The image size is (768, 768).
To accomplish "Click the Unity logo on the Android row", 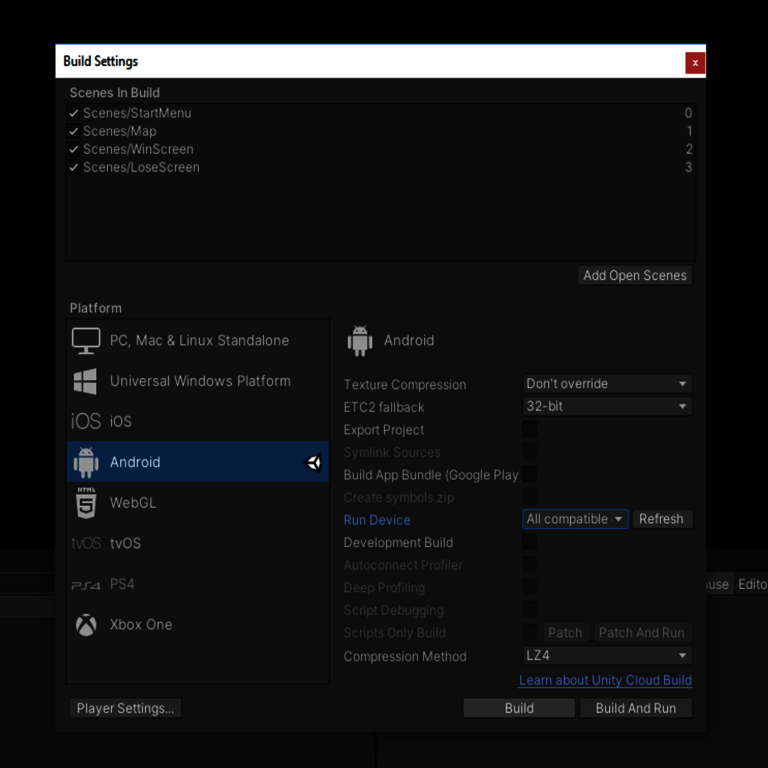I will pyautogui.click(x=312, y=462).
